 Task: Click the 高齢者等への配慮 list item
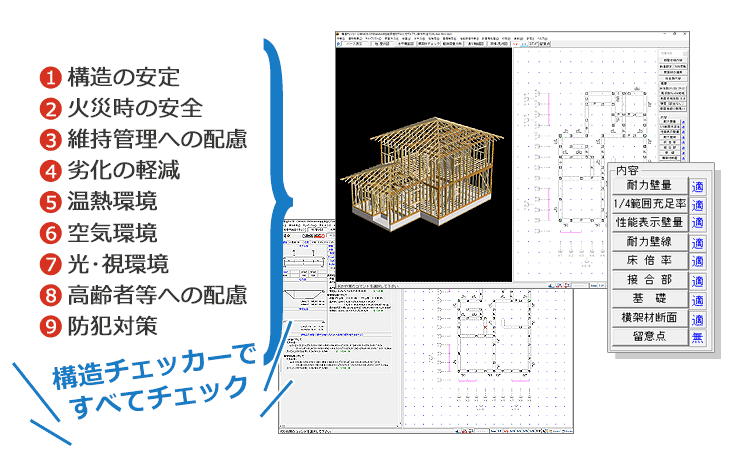(143, 296)
